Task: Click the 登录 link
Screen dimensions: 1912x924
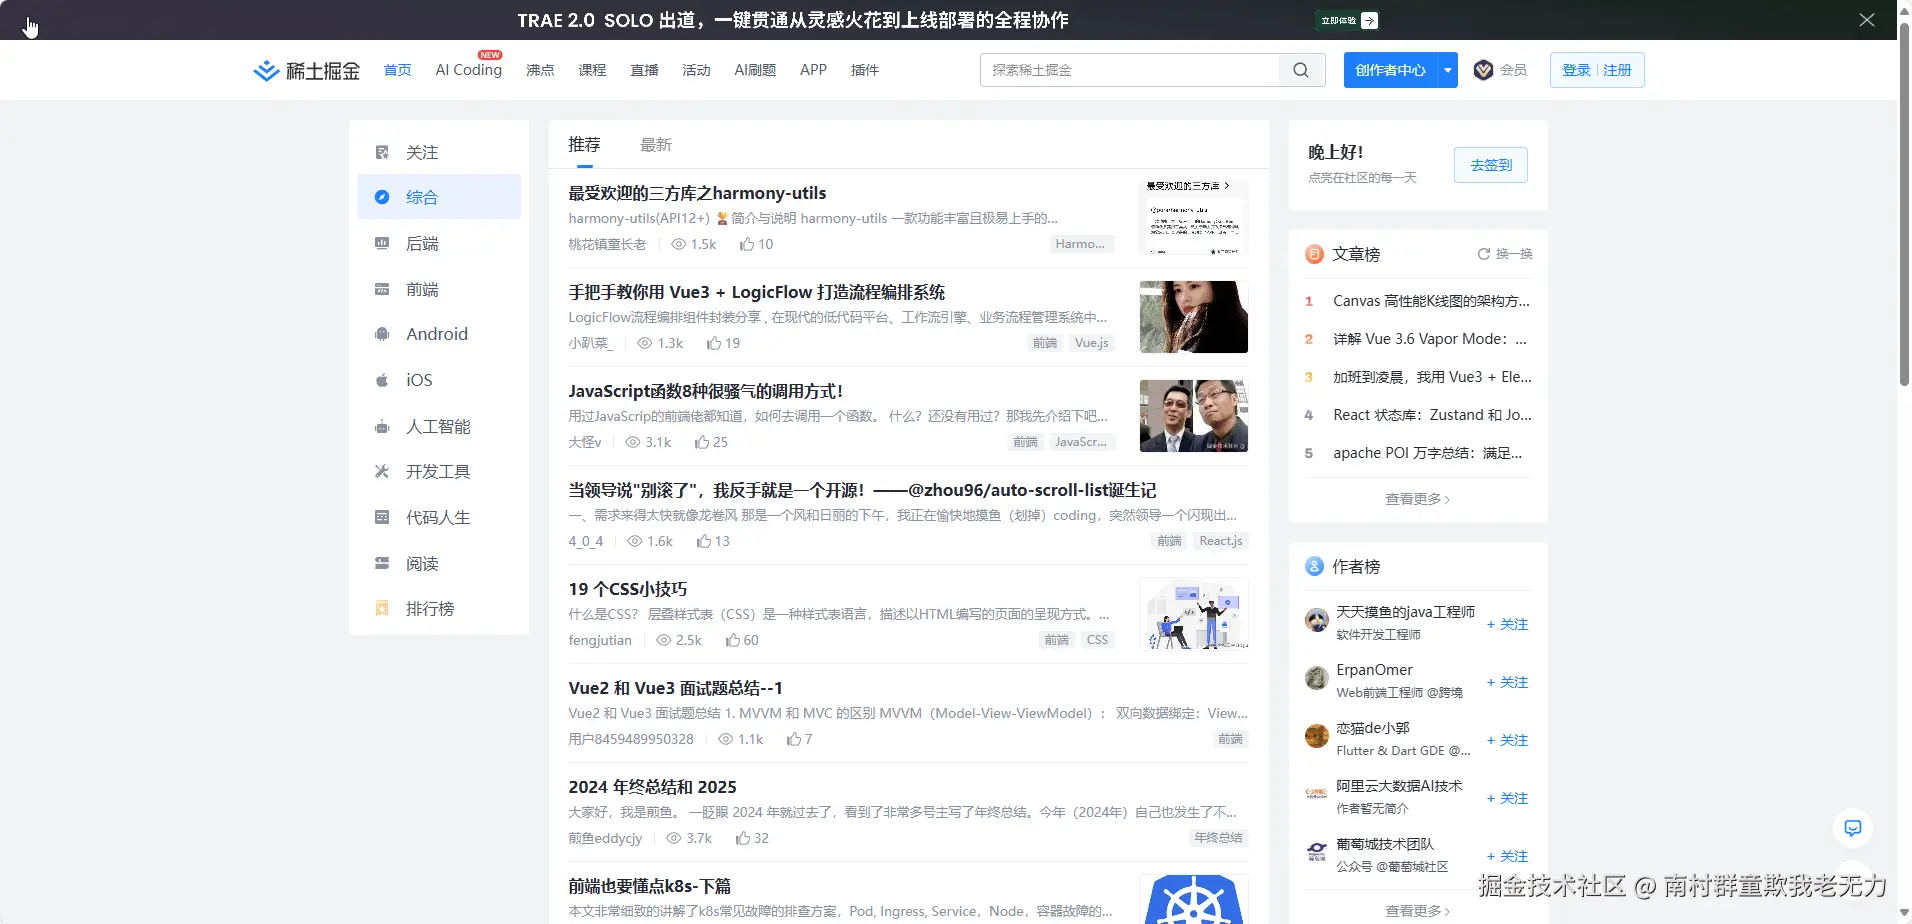Action: (1576, 70)
